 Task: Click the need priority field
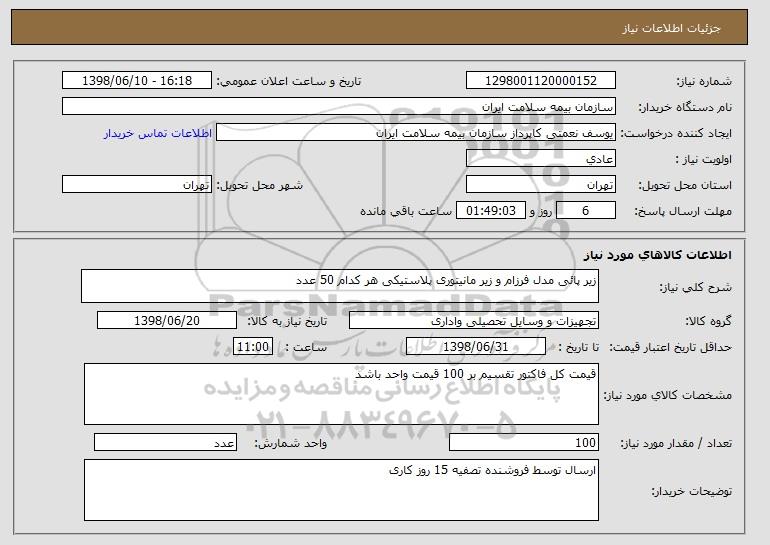(x=541, y=159)
